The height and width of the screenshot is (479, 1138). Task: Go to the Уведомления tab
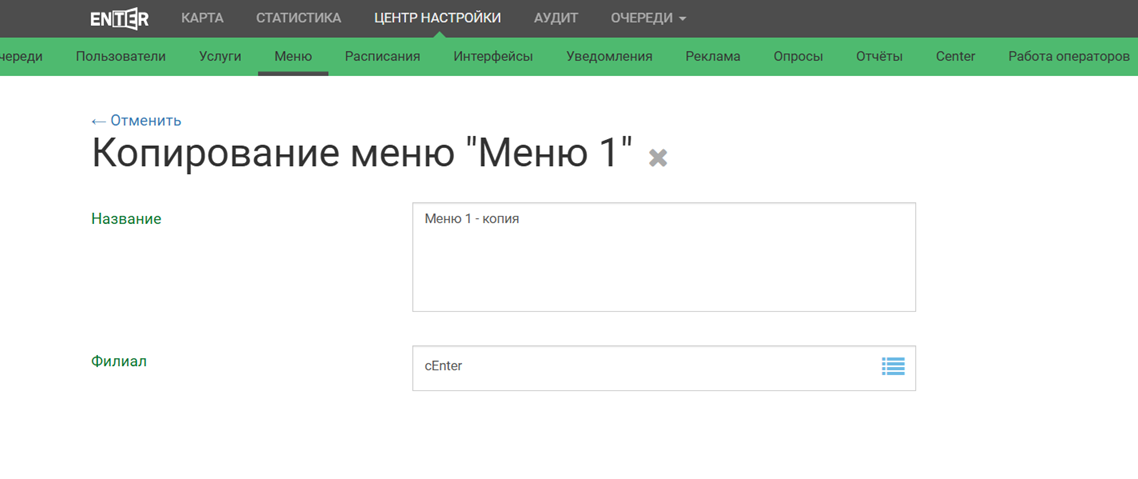click(x=609, y=56)
